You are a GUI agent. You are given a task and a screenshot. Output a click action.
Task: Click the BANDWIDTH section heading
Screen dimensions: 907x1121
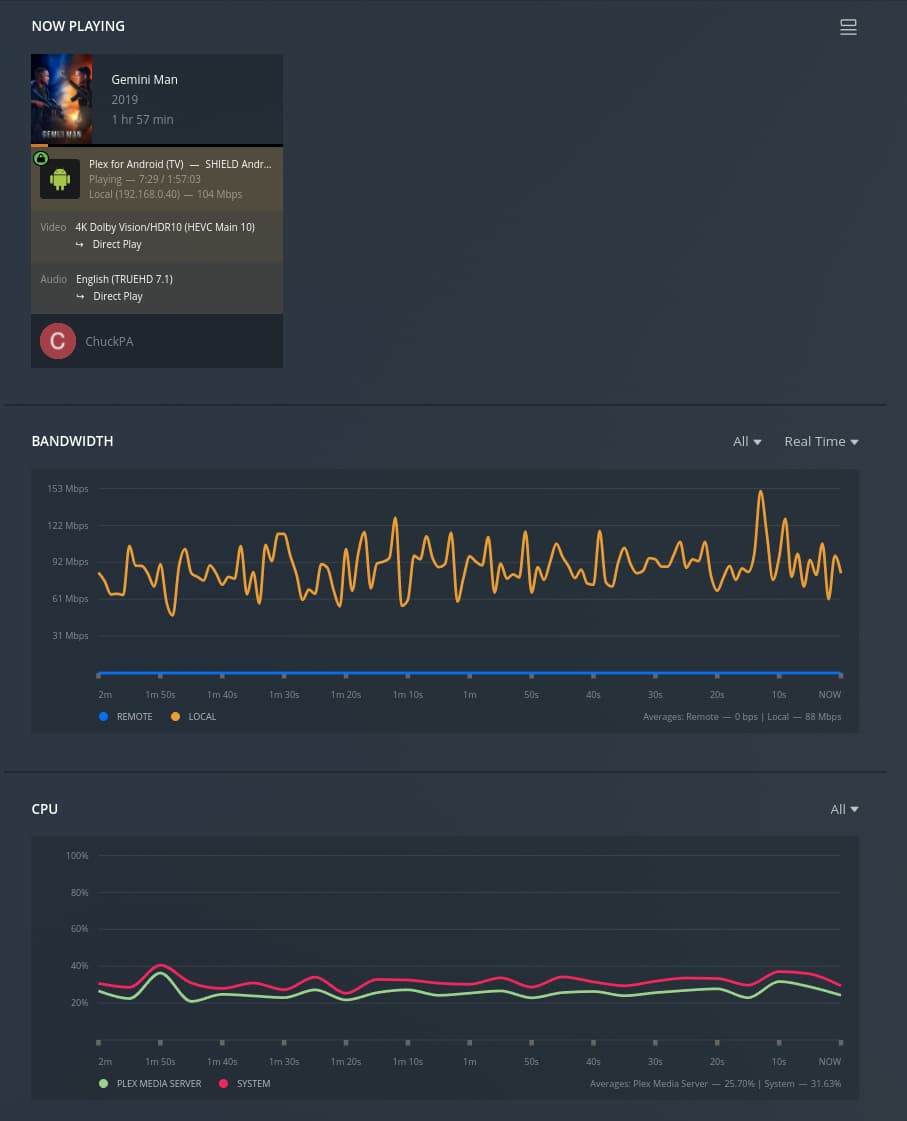tap(72, 441)
